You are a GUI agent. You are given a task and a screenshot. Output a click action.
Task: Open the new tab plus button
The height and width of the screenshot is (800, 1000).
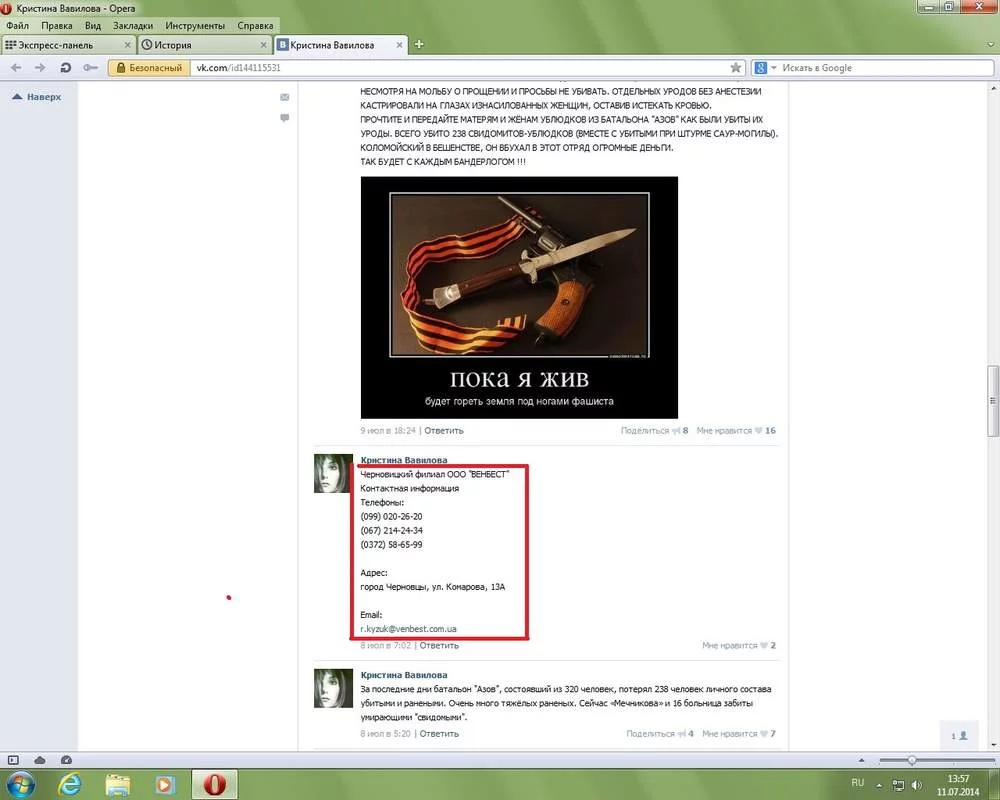coord(419,45)
